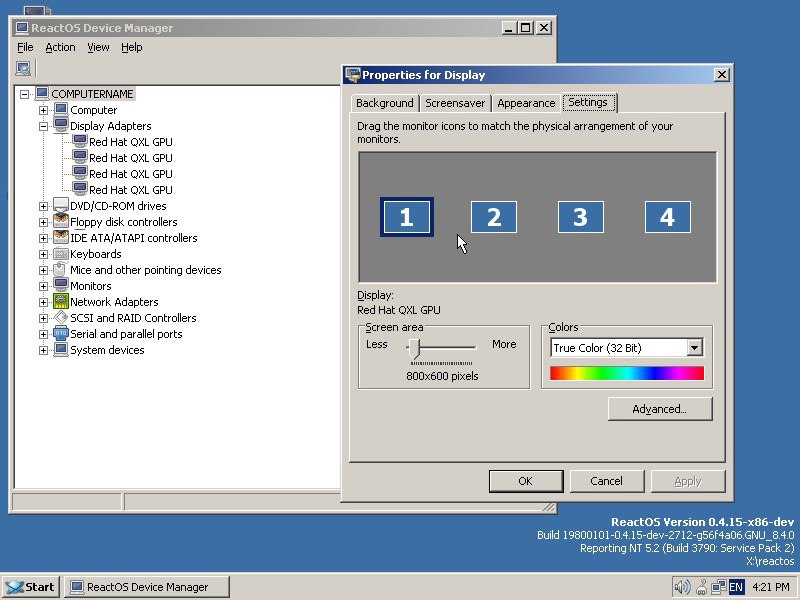This screenshot has width=800, height=600.
Task: Expand the Network Adapters node
Action: click(43, 302)
